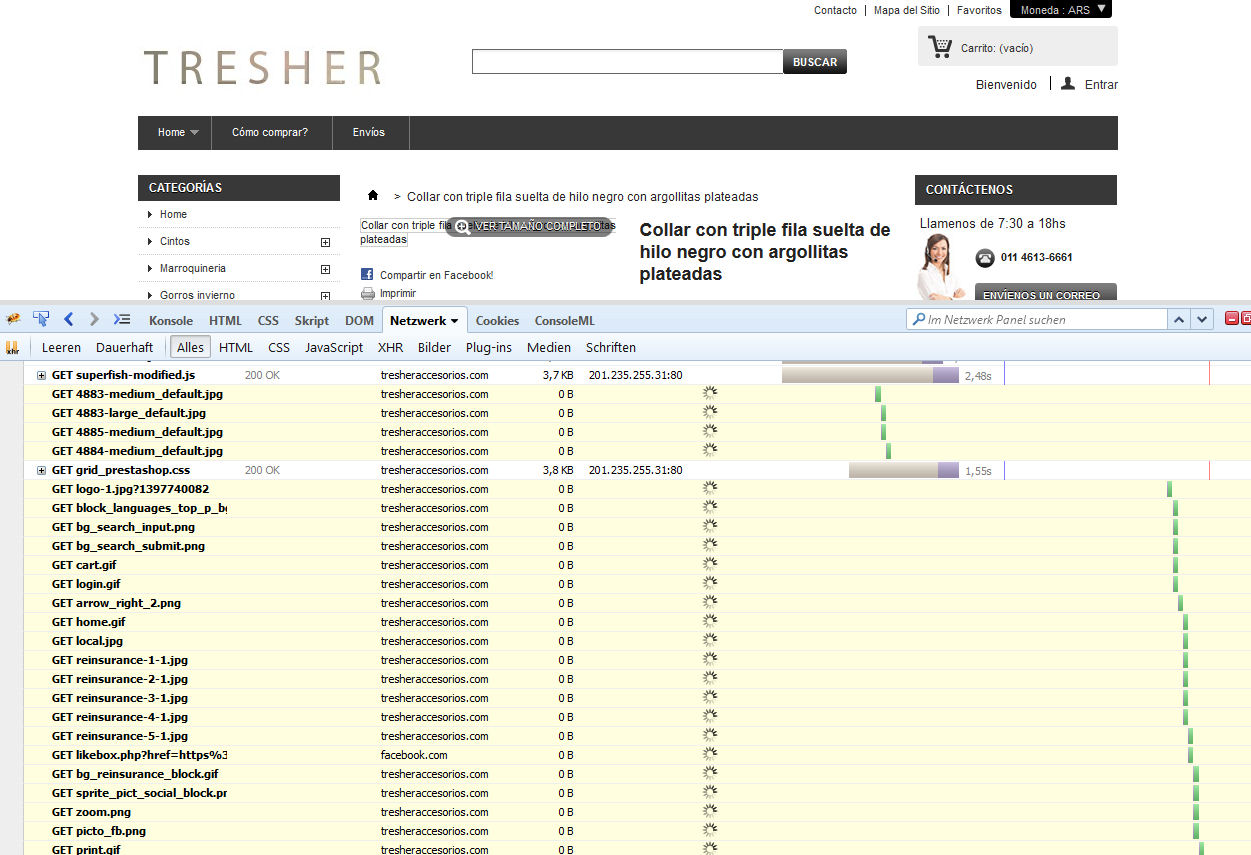The width and height of the screenshot is (1251, 855).
Task: Select the GET likebox.php request row
Action: tap(637, 755)
